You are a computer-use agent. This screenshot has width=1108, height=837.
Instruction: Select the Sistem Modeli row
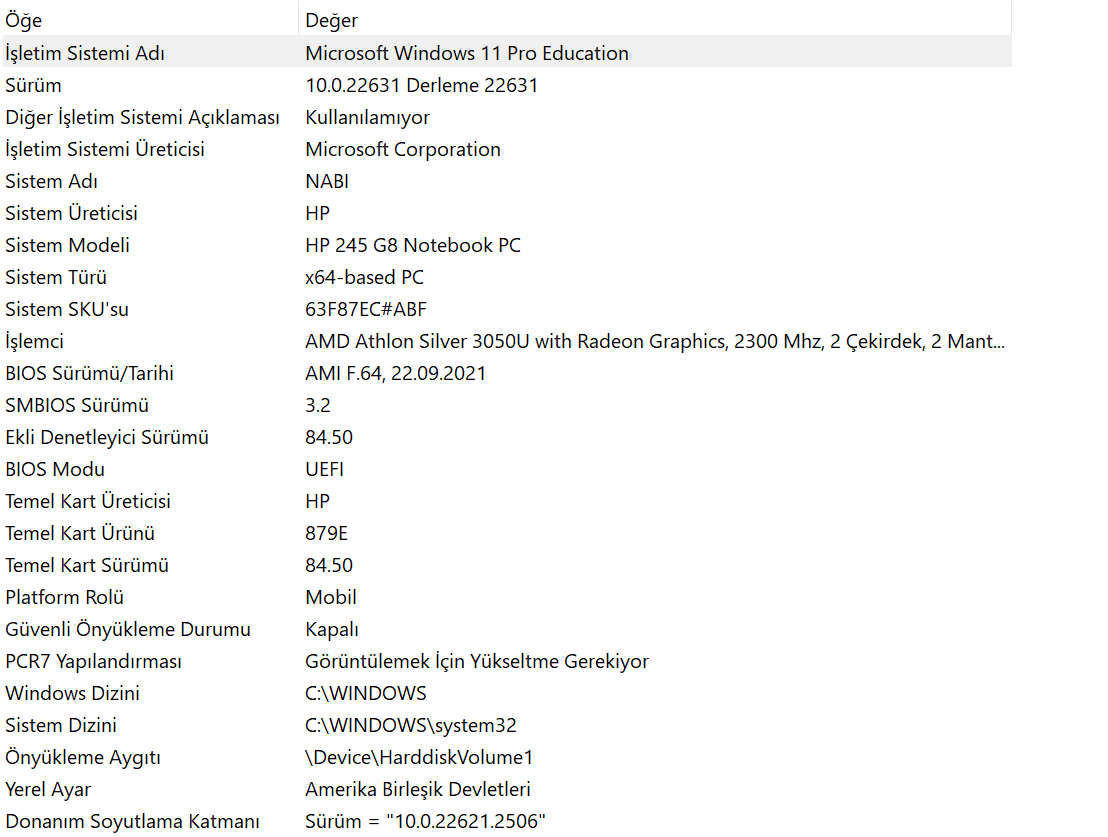pyautogui.click(x=507, y=245)
